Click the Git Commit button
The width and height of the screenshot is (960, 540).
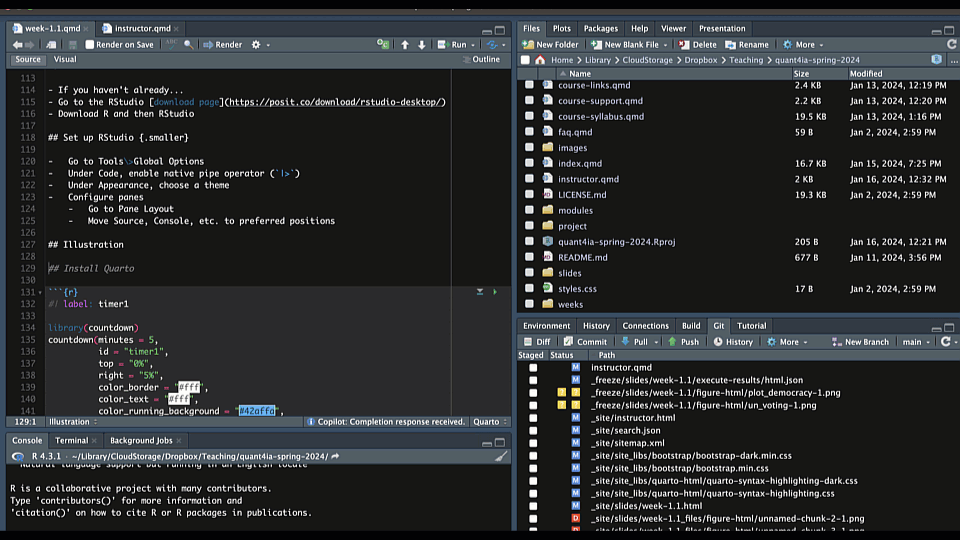pyautogui.click(x=585, y=342)
